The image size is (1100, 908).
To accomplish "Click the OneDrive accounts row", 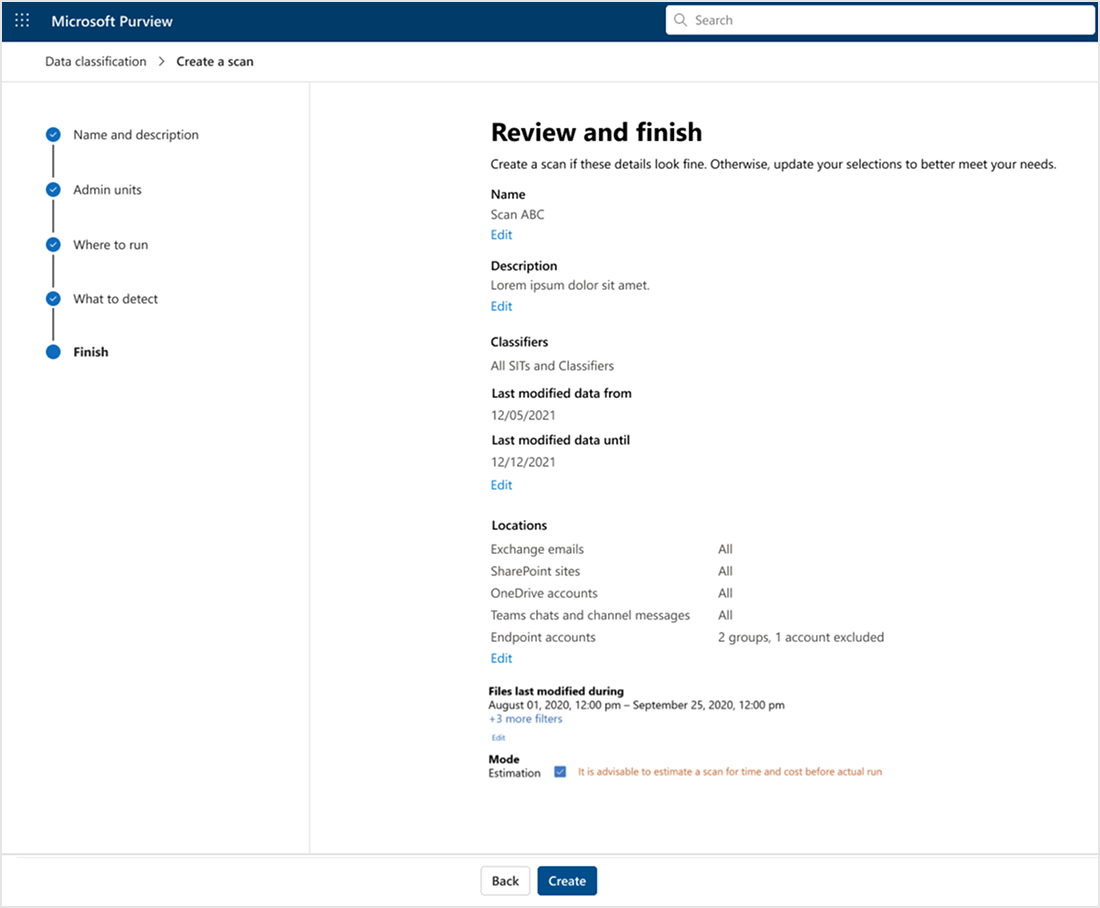I will 612,594.
